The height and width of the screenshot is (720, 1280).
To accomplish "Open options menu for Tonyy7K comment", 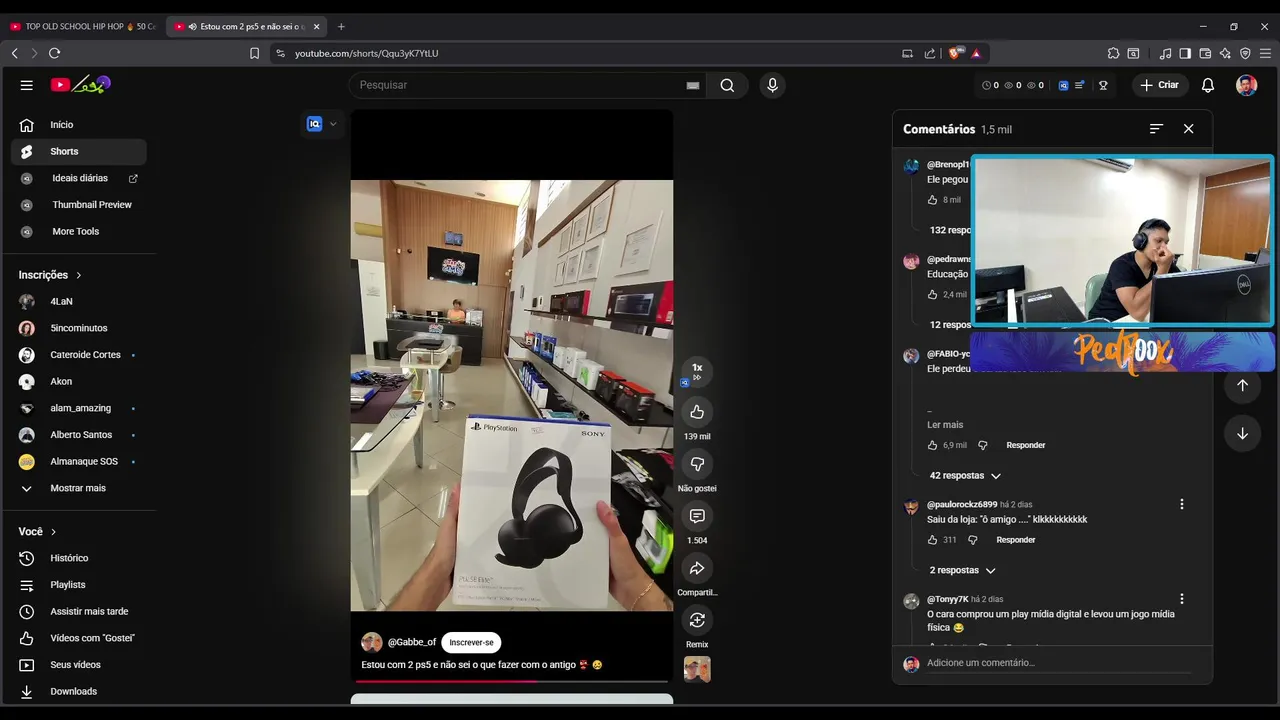I will click(1181, 599).
